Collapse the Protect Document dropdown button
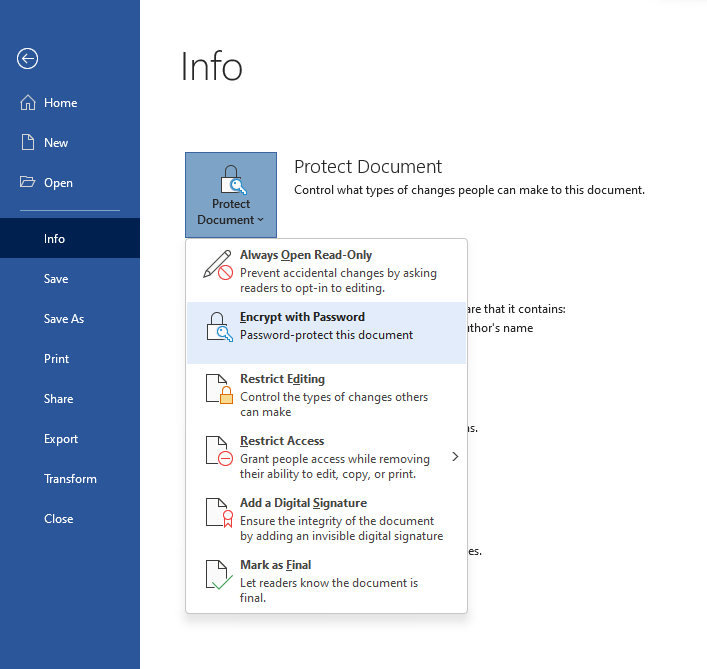 coord(231,194)
